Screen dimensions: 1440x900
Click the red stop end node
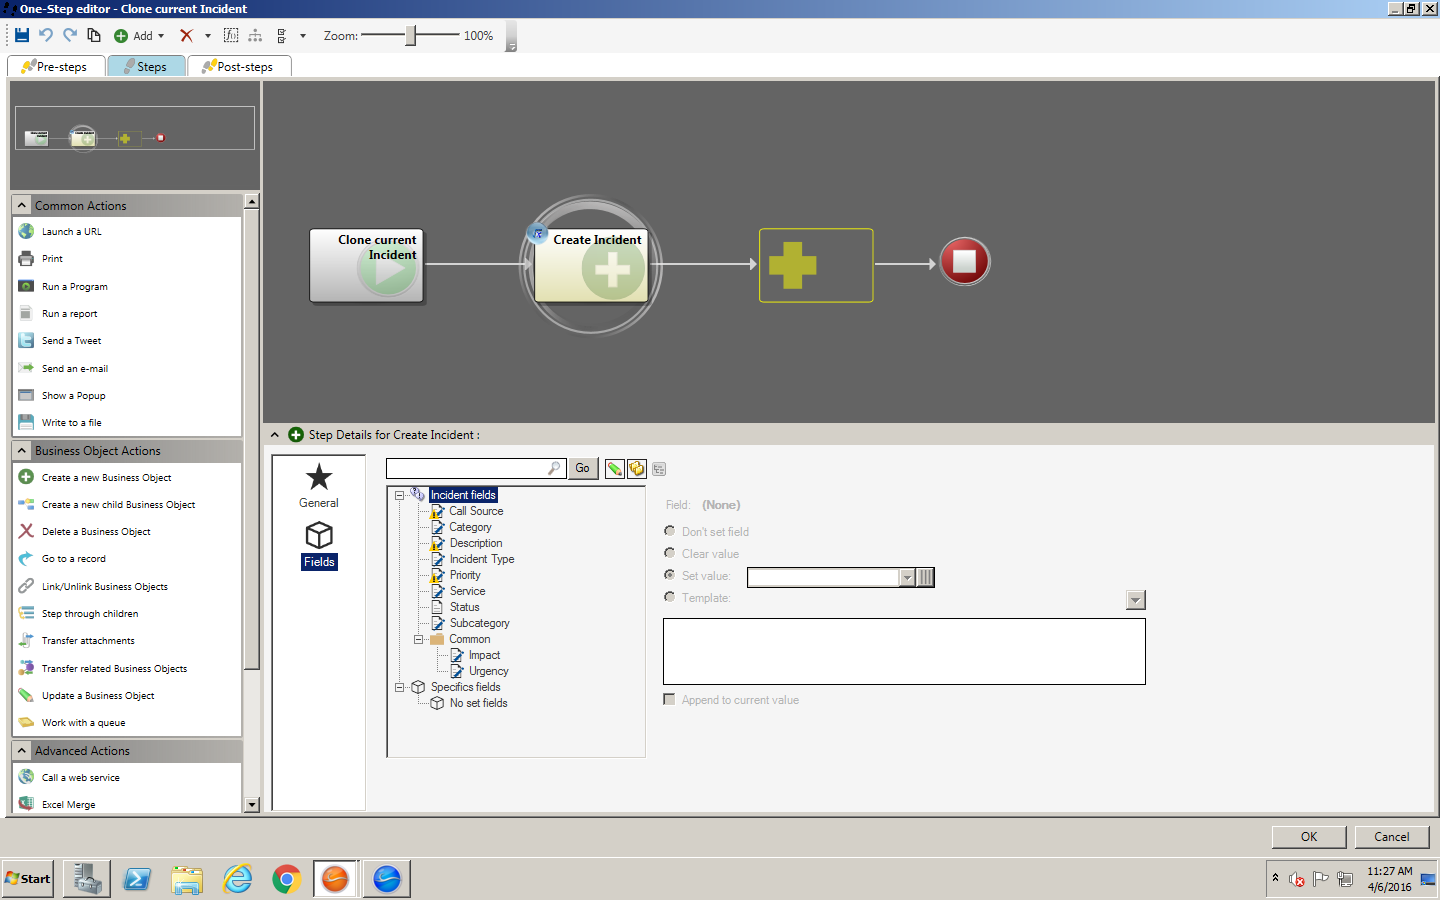tap(964, 262)
